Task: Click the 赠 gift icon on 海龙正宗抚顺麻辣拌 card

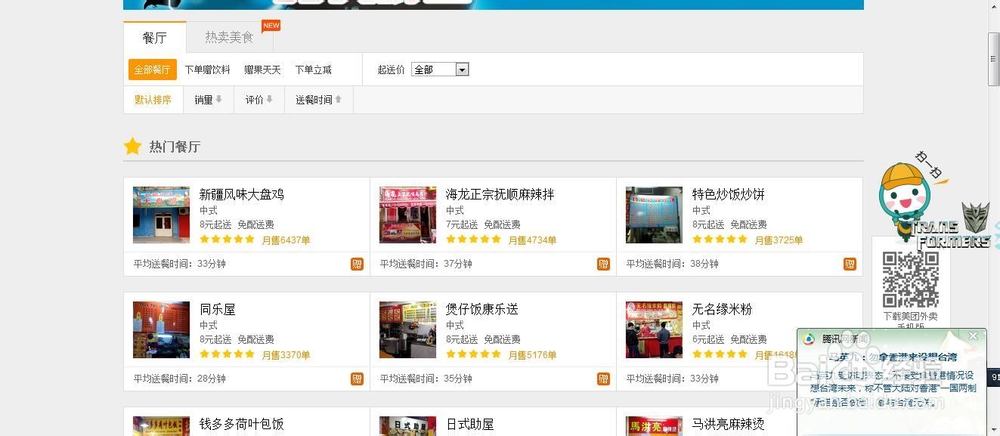Action: coord(603,264)
